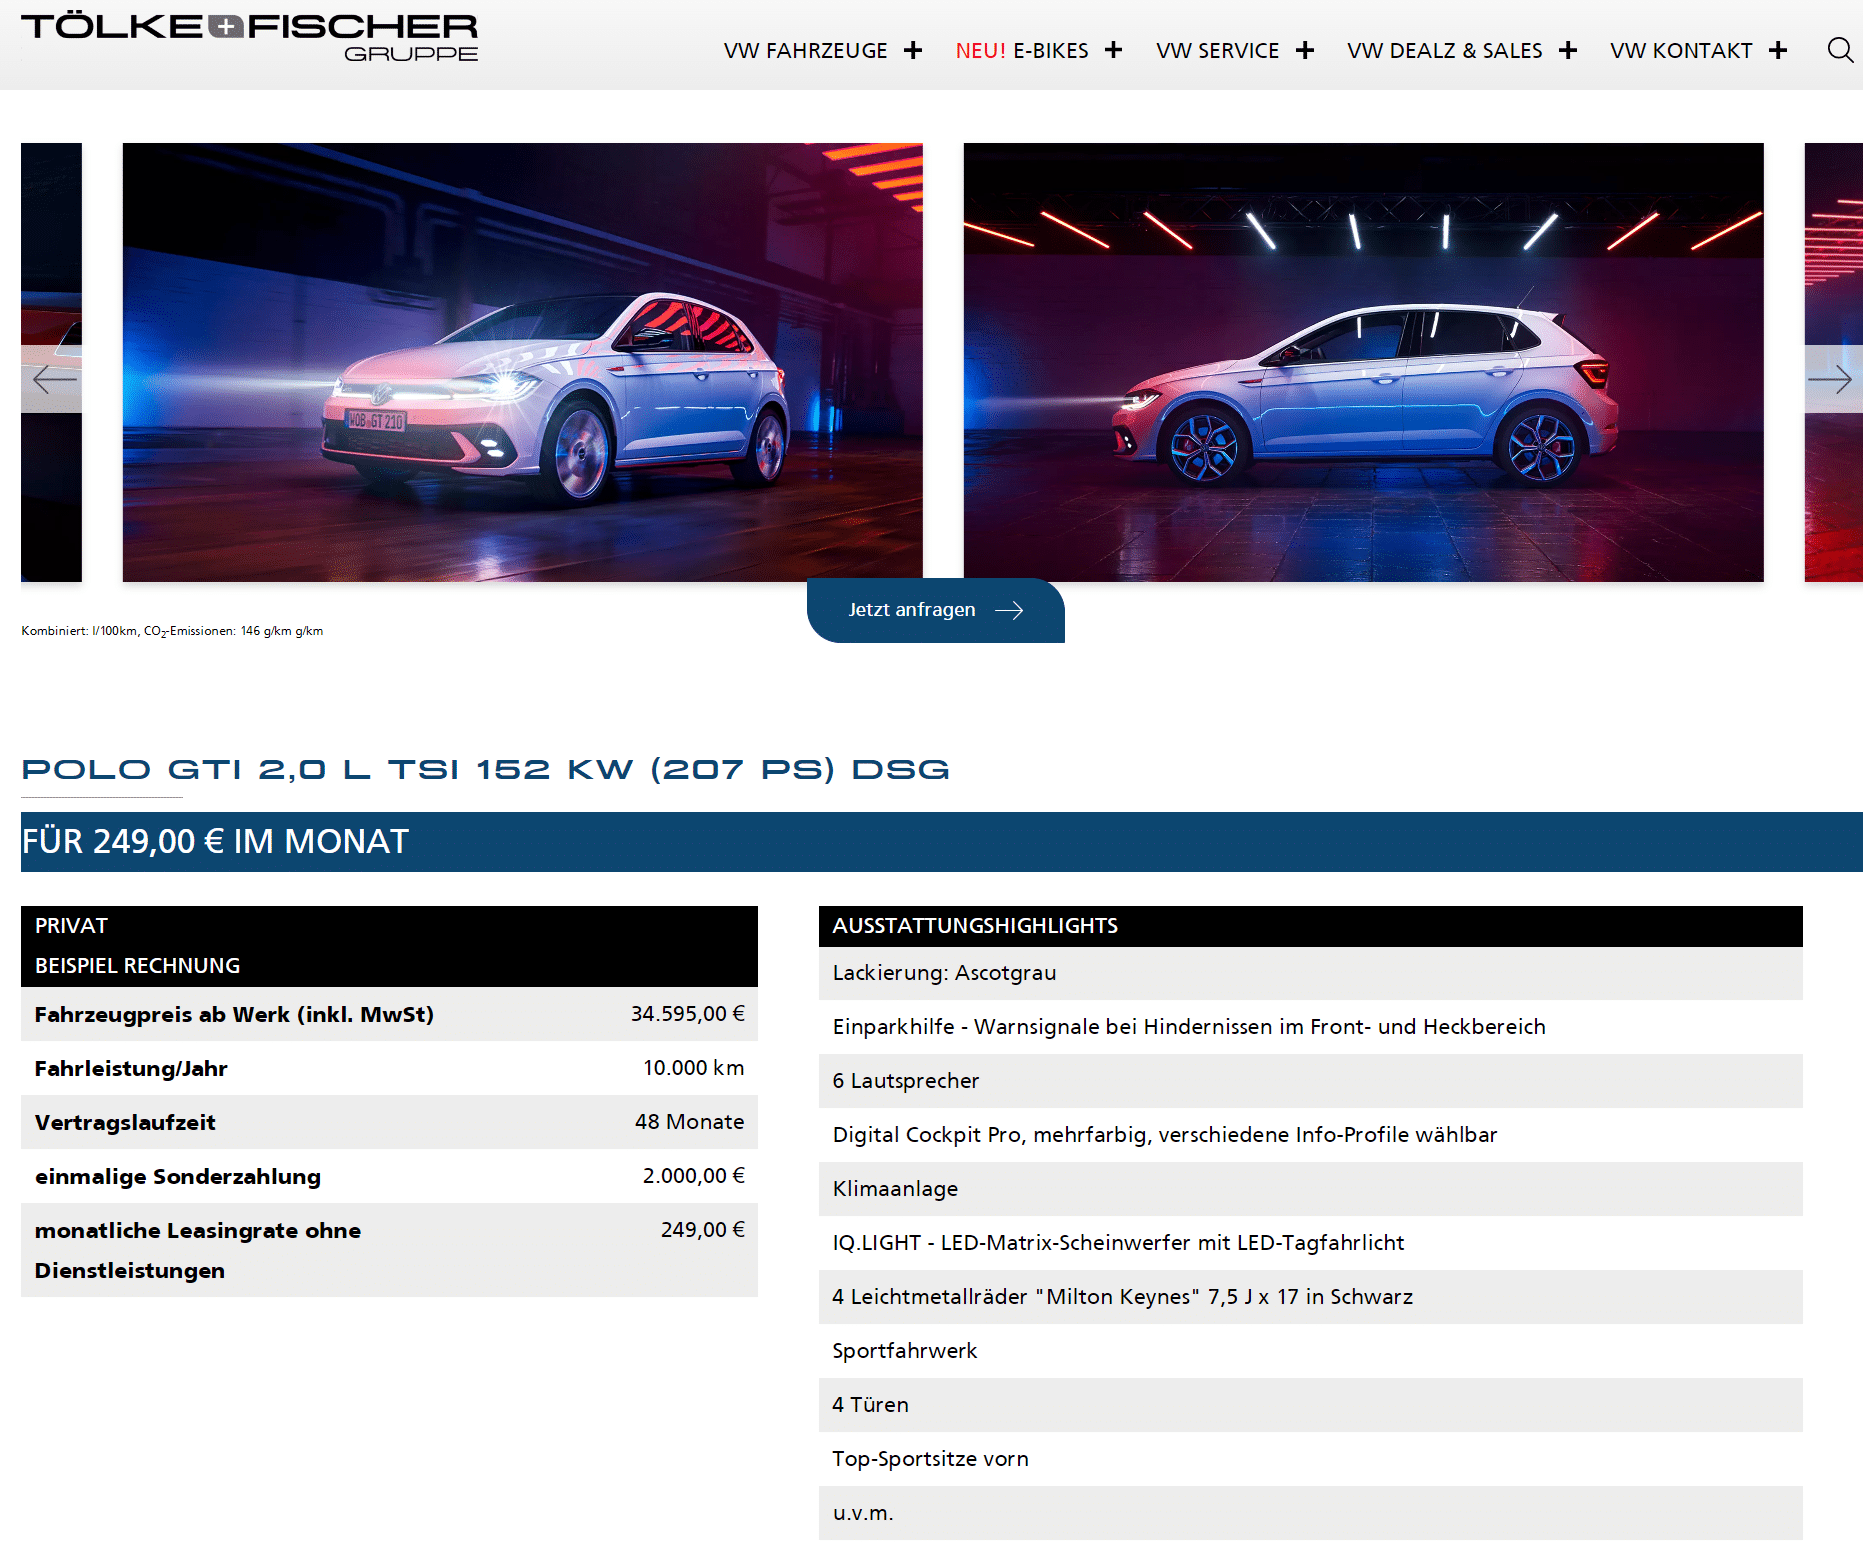Click the Polo GTI 2,0 l TSI heading
The width and height of the screenshot is (1863, 1558).
[x=486, y=769]
